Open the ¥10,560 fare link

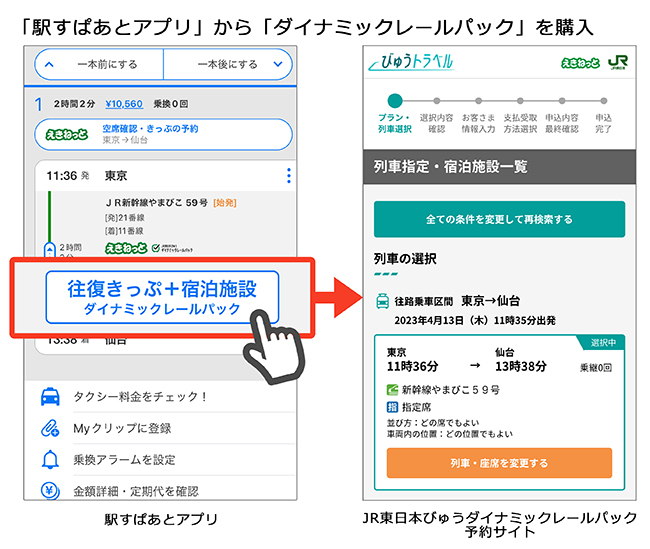124,104
